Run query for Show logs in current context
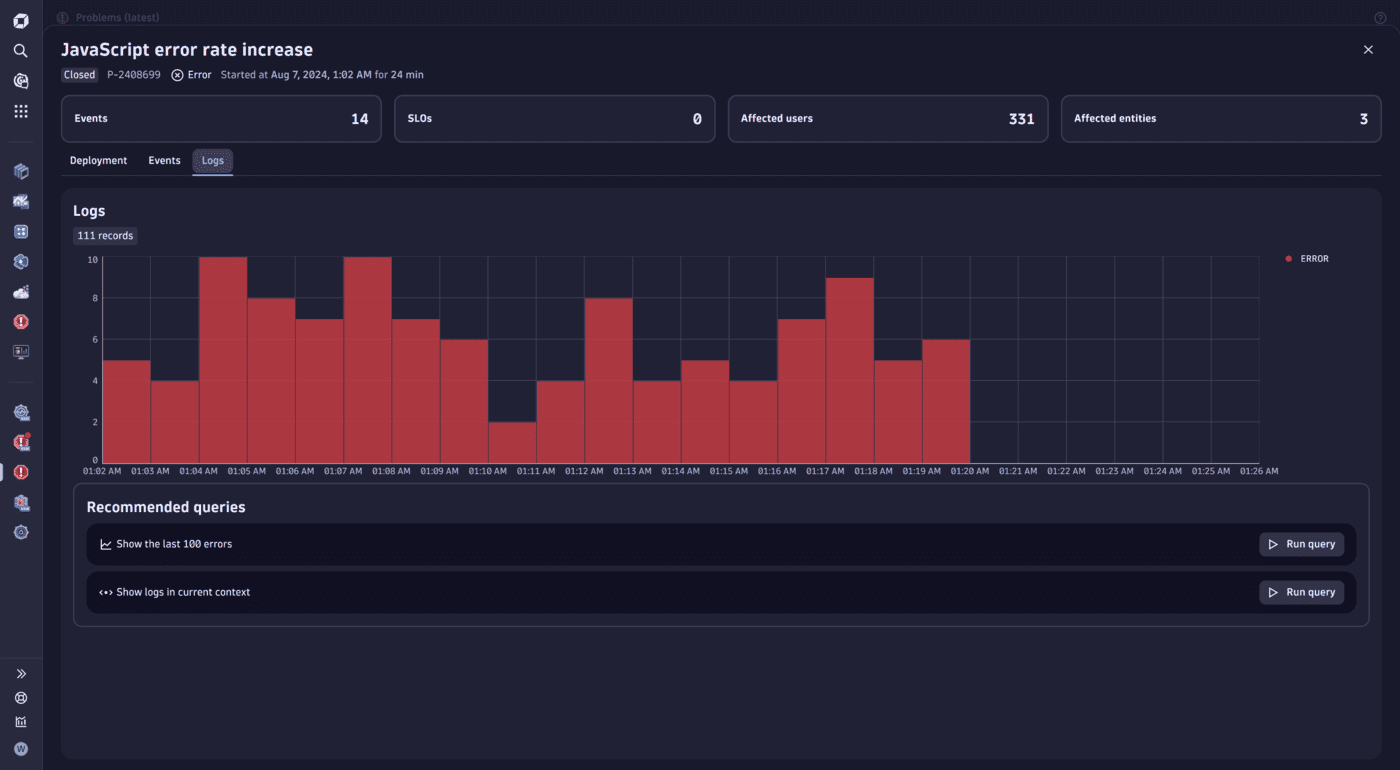Image resolution: width=1400 pixels, height=770 pixels. coord(1301,591)
